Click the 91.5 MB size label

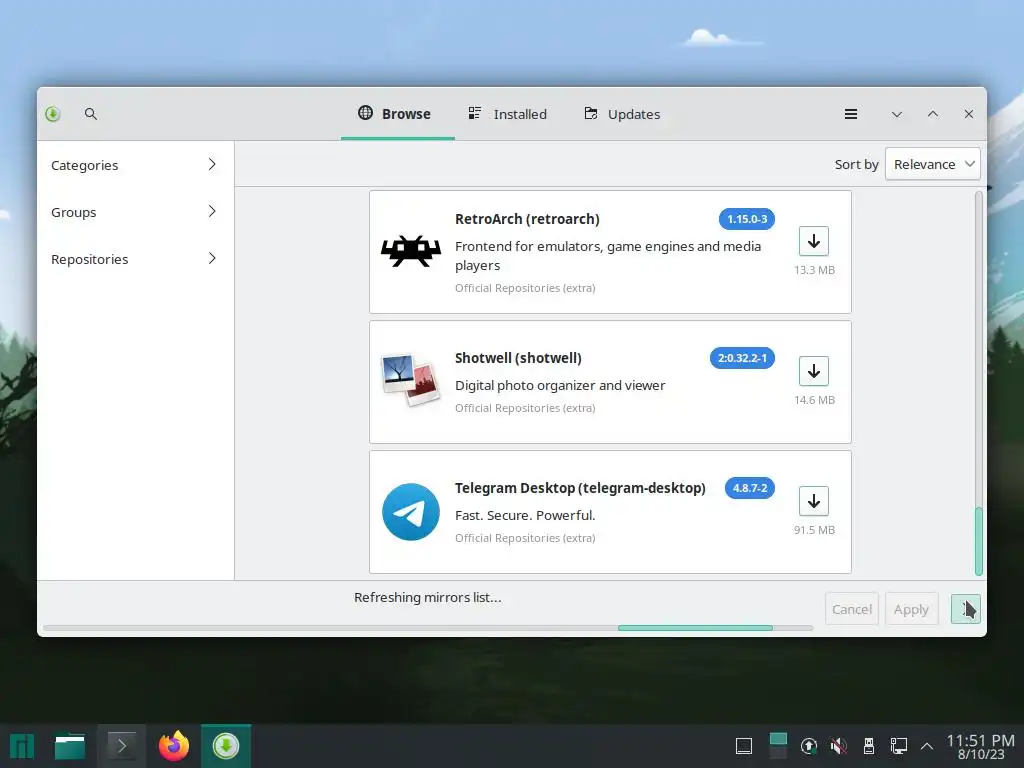tap(814, 530)
